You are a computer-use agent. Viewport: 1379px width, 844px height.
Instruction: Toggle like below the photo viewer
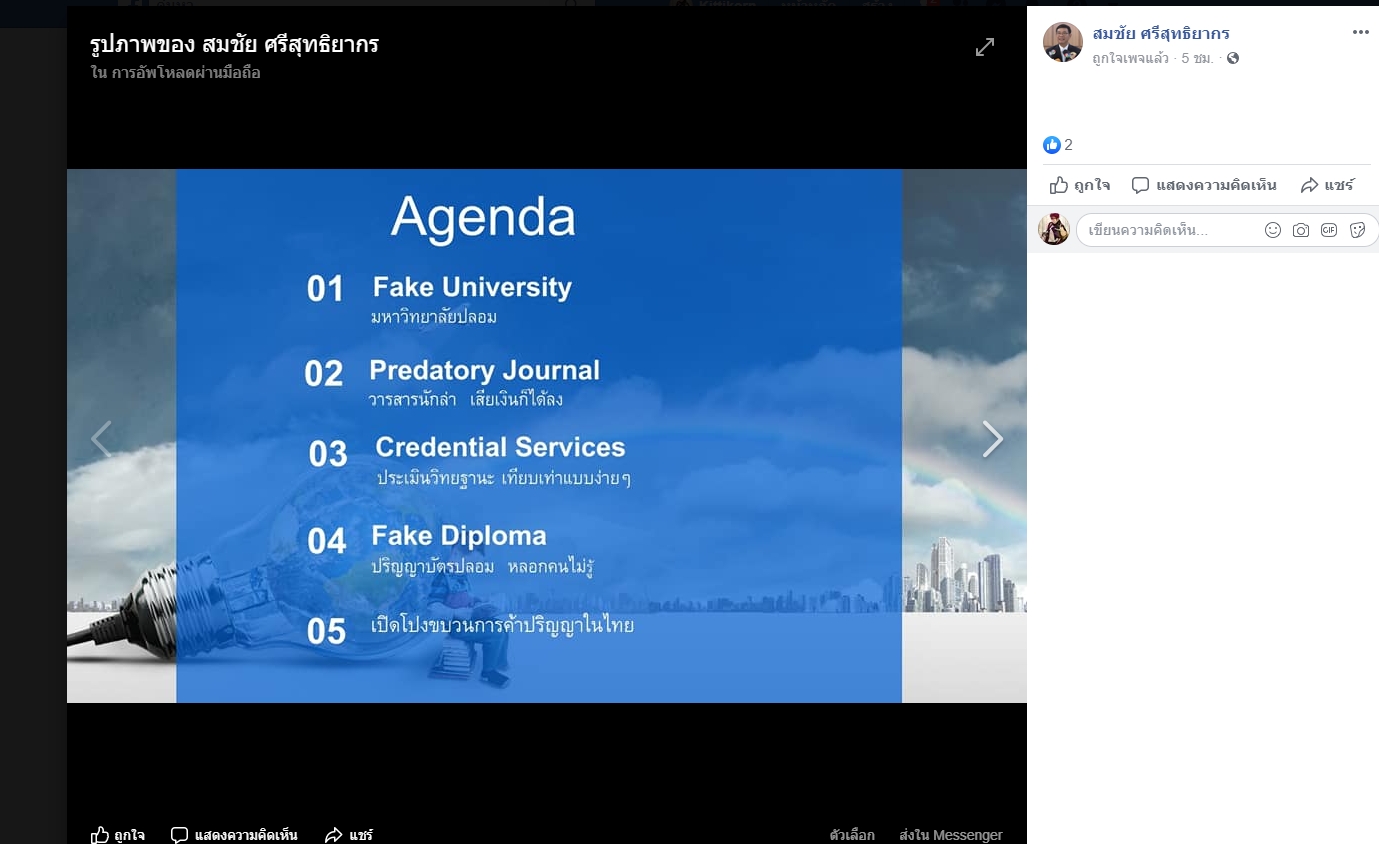(117, 834)
